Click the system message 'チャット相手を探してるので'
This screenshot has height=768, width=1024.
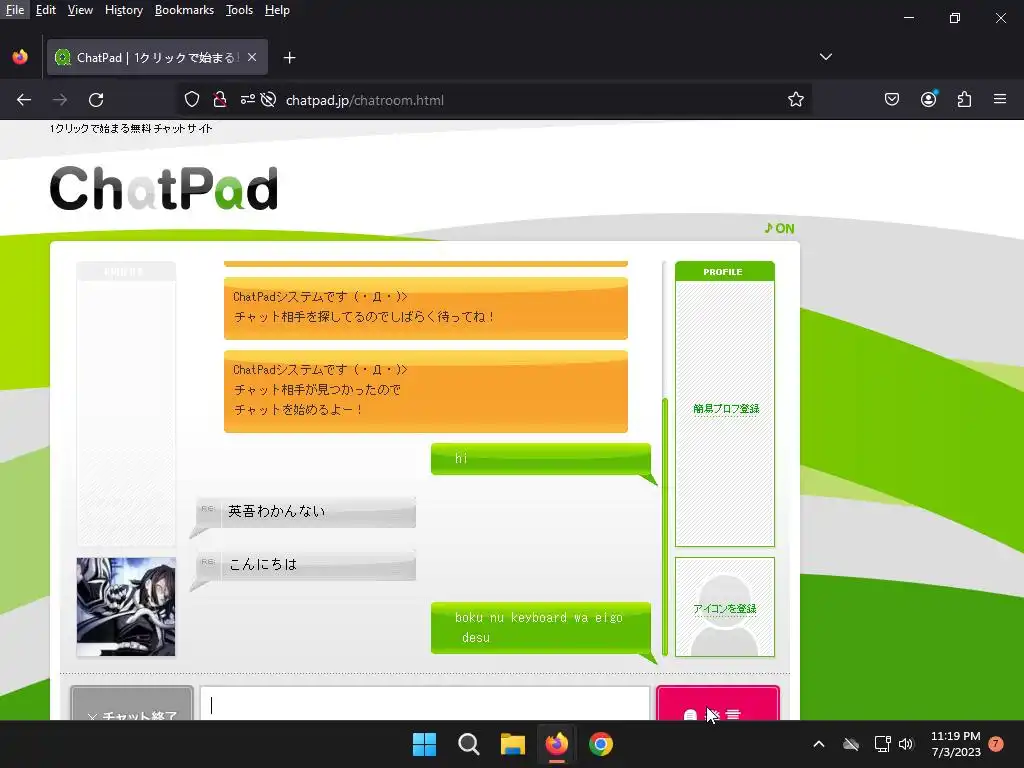(426, 308)
